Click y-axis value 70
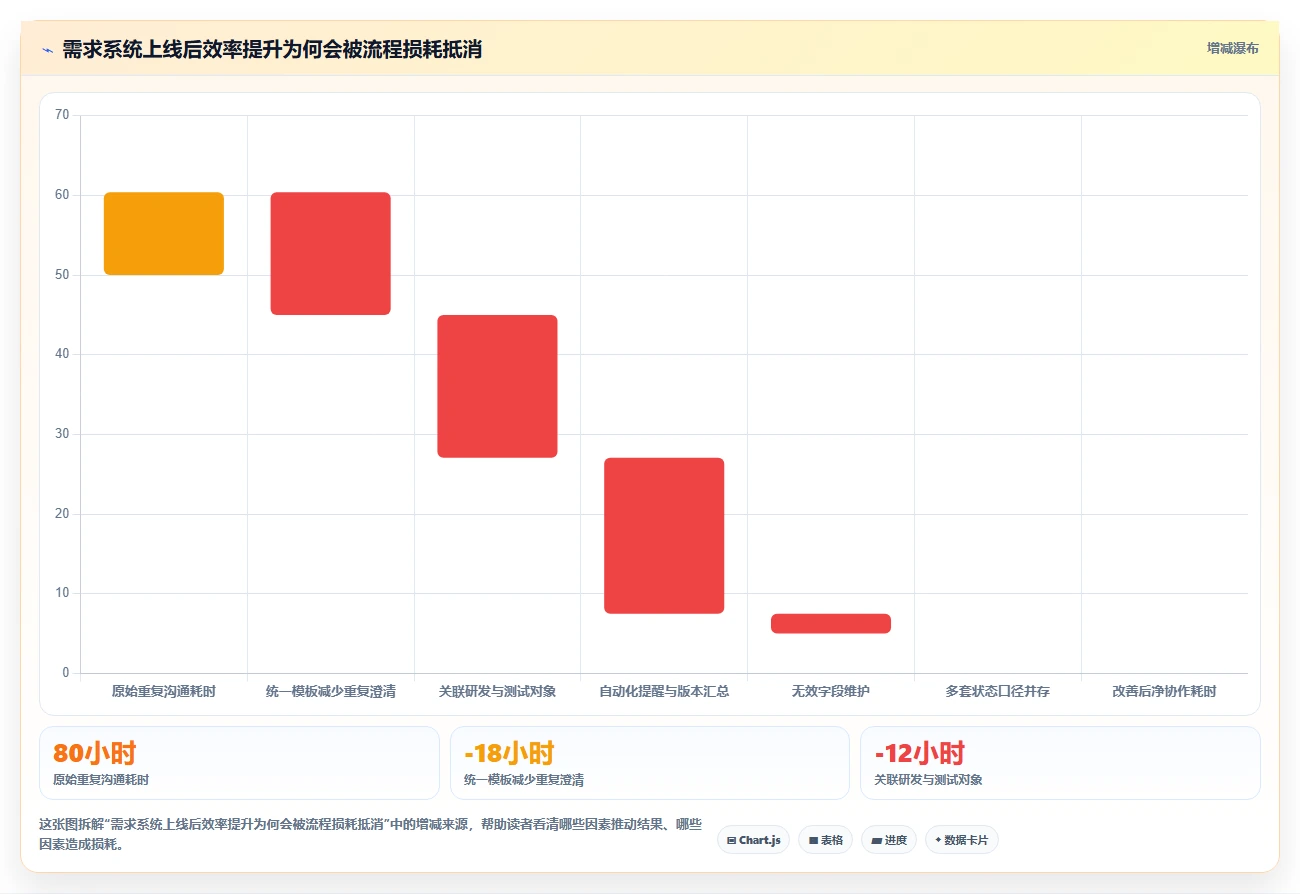Image resolution: width=1300 pixels, height=894 pixels. pyautogui.click(x=62, y=115)
